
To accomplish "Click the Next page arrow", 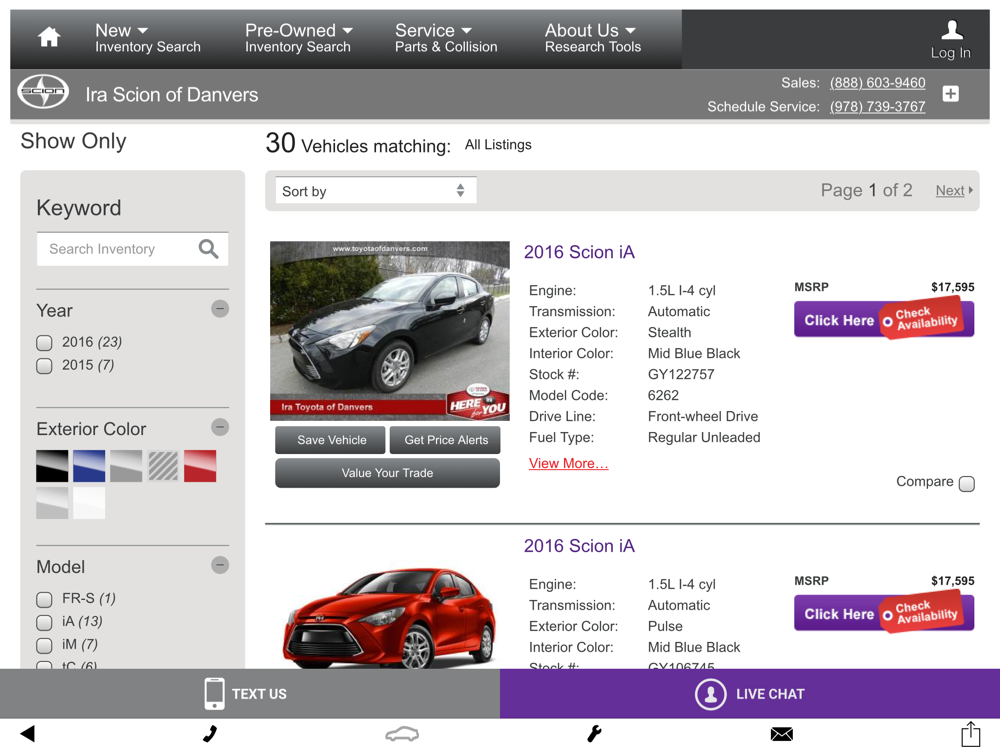I will click(x=971, y=190).
